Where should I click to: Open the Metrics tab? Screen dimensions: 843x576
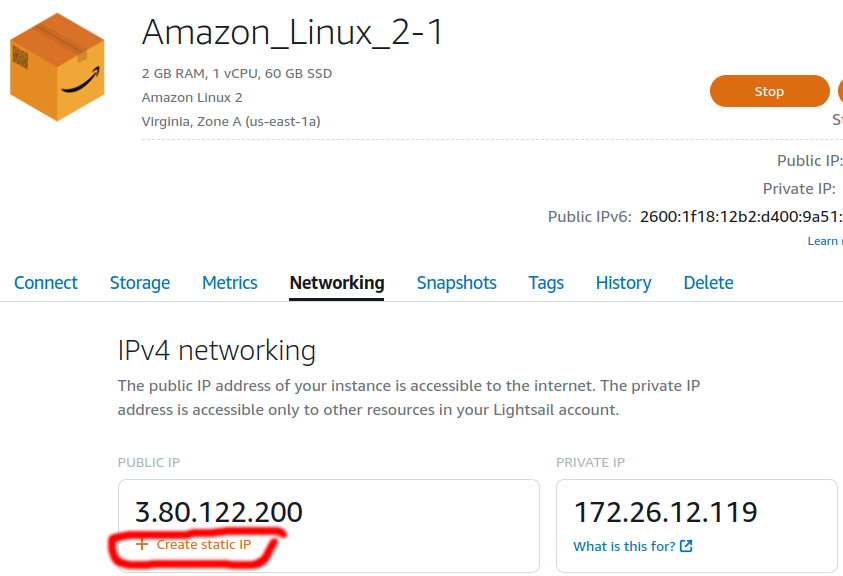[230, 282]
